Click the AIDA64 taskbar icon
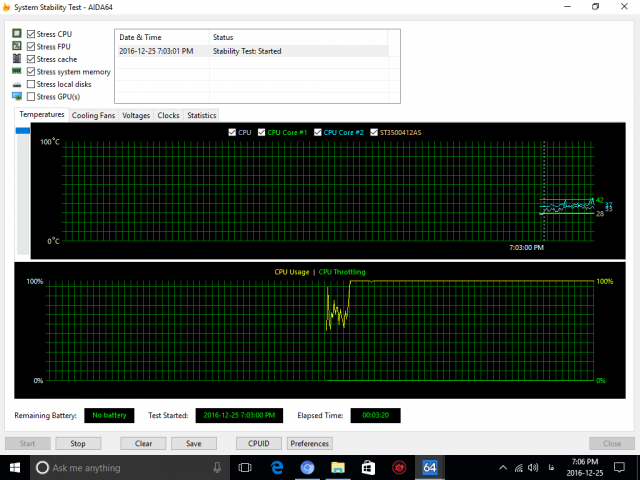640x480 pixels. 430,467
